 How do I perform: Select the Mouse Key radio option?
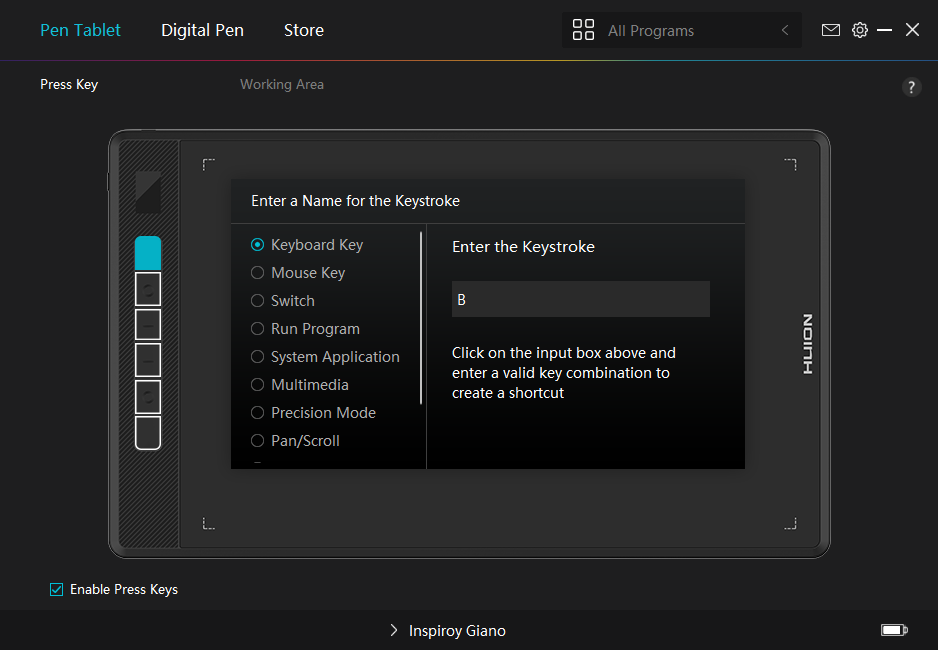(x=258, y=273)
